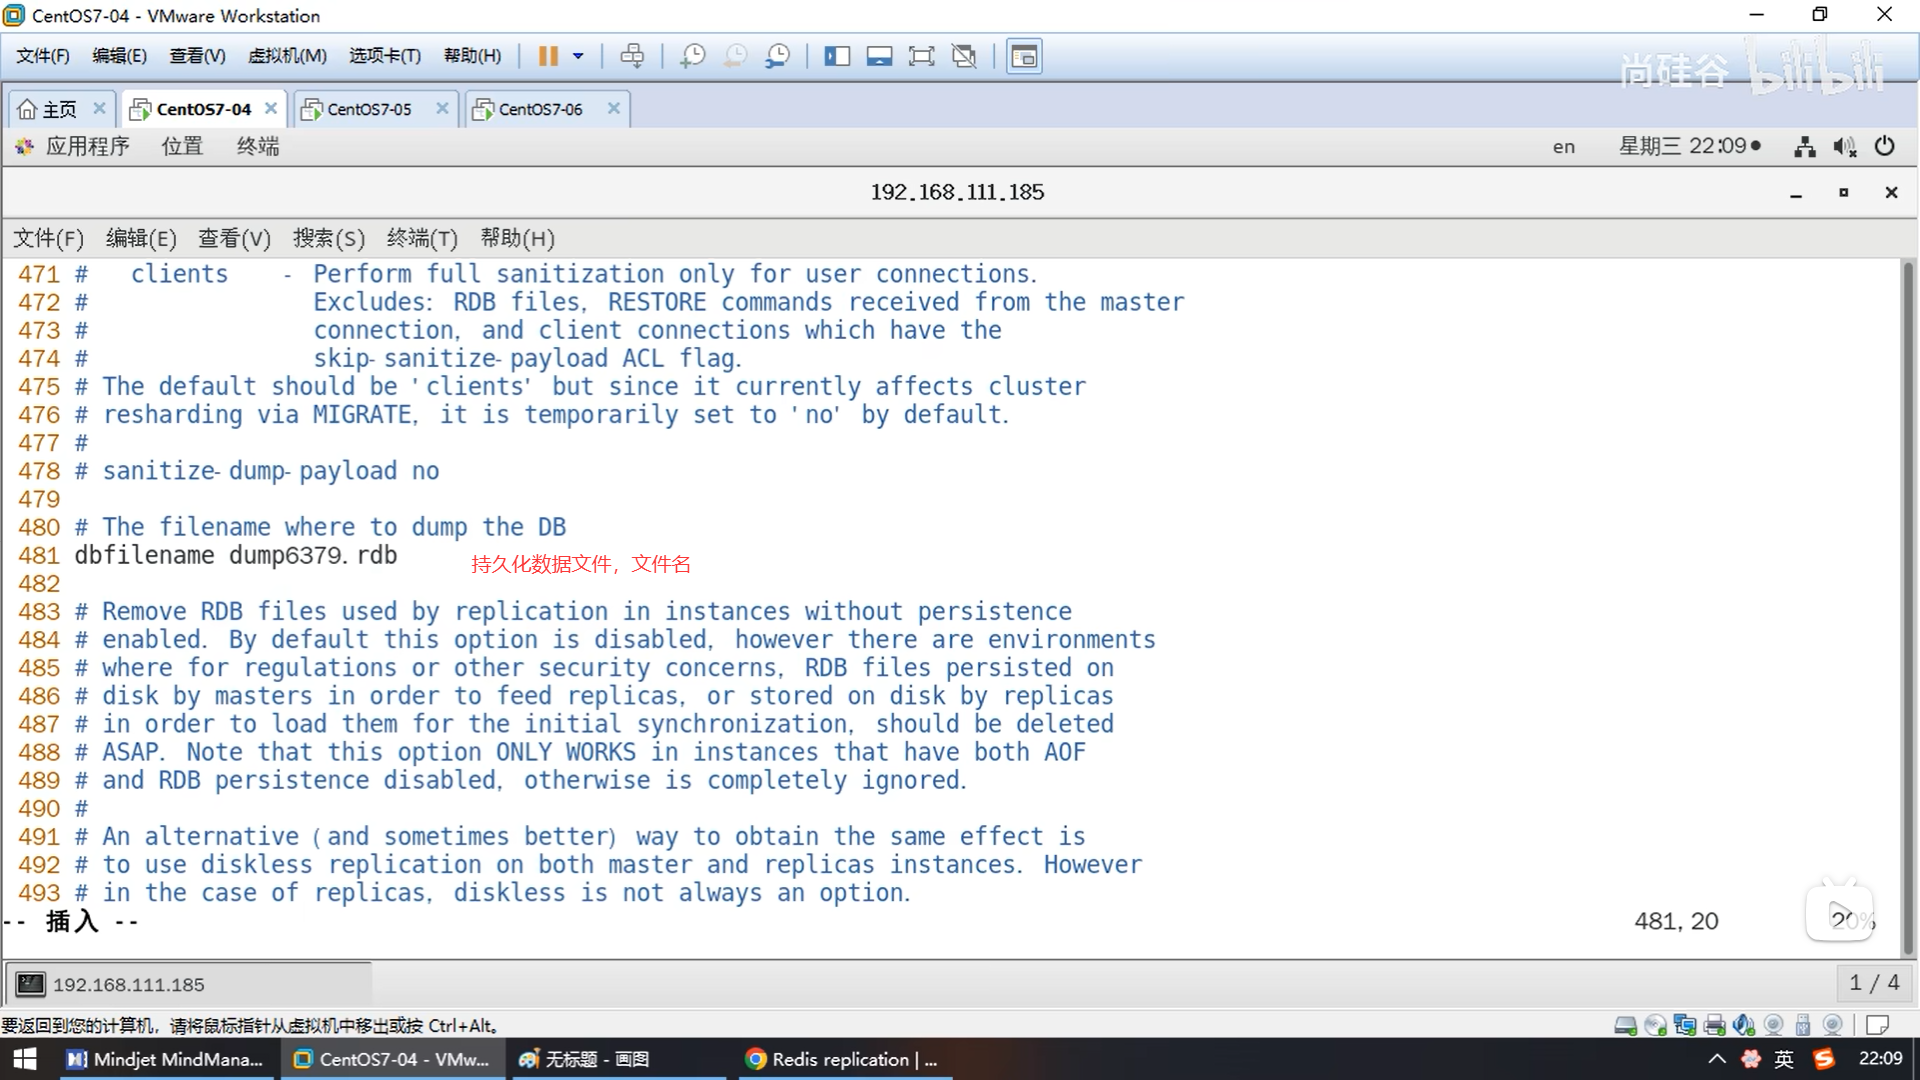Enter full screen mode

tap(921, 56)
